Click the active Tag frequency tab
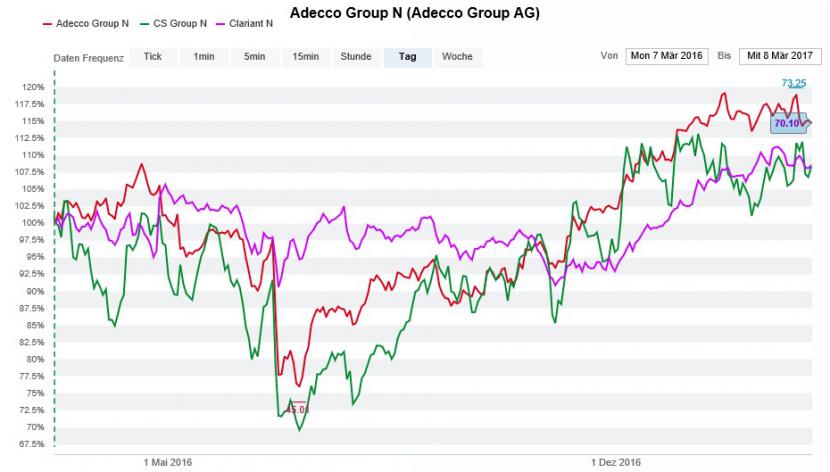 point(407,57)
